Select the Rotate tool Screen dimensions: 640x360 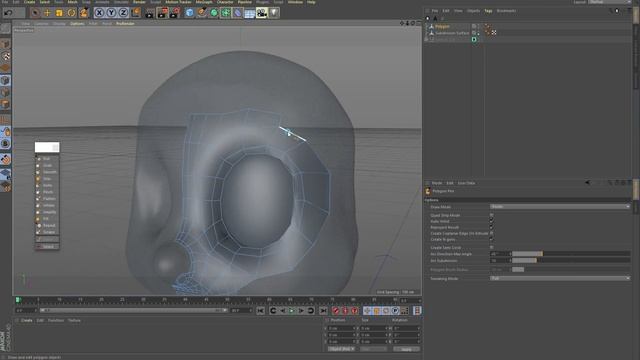point(71,13)
